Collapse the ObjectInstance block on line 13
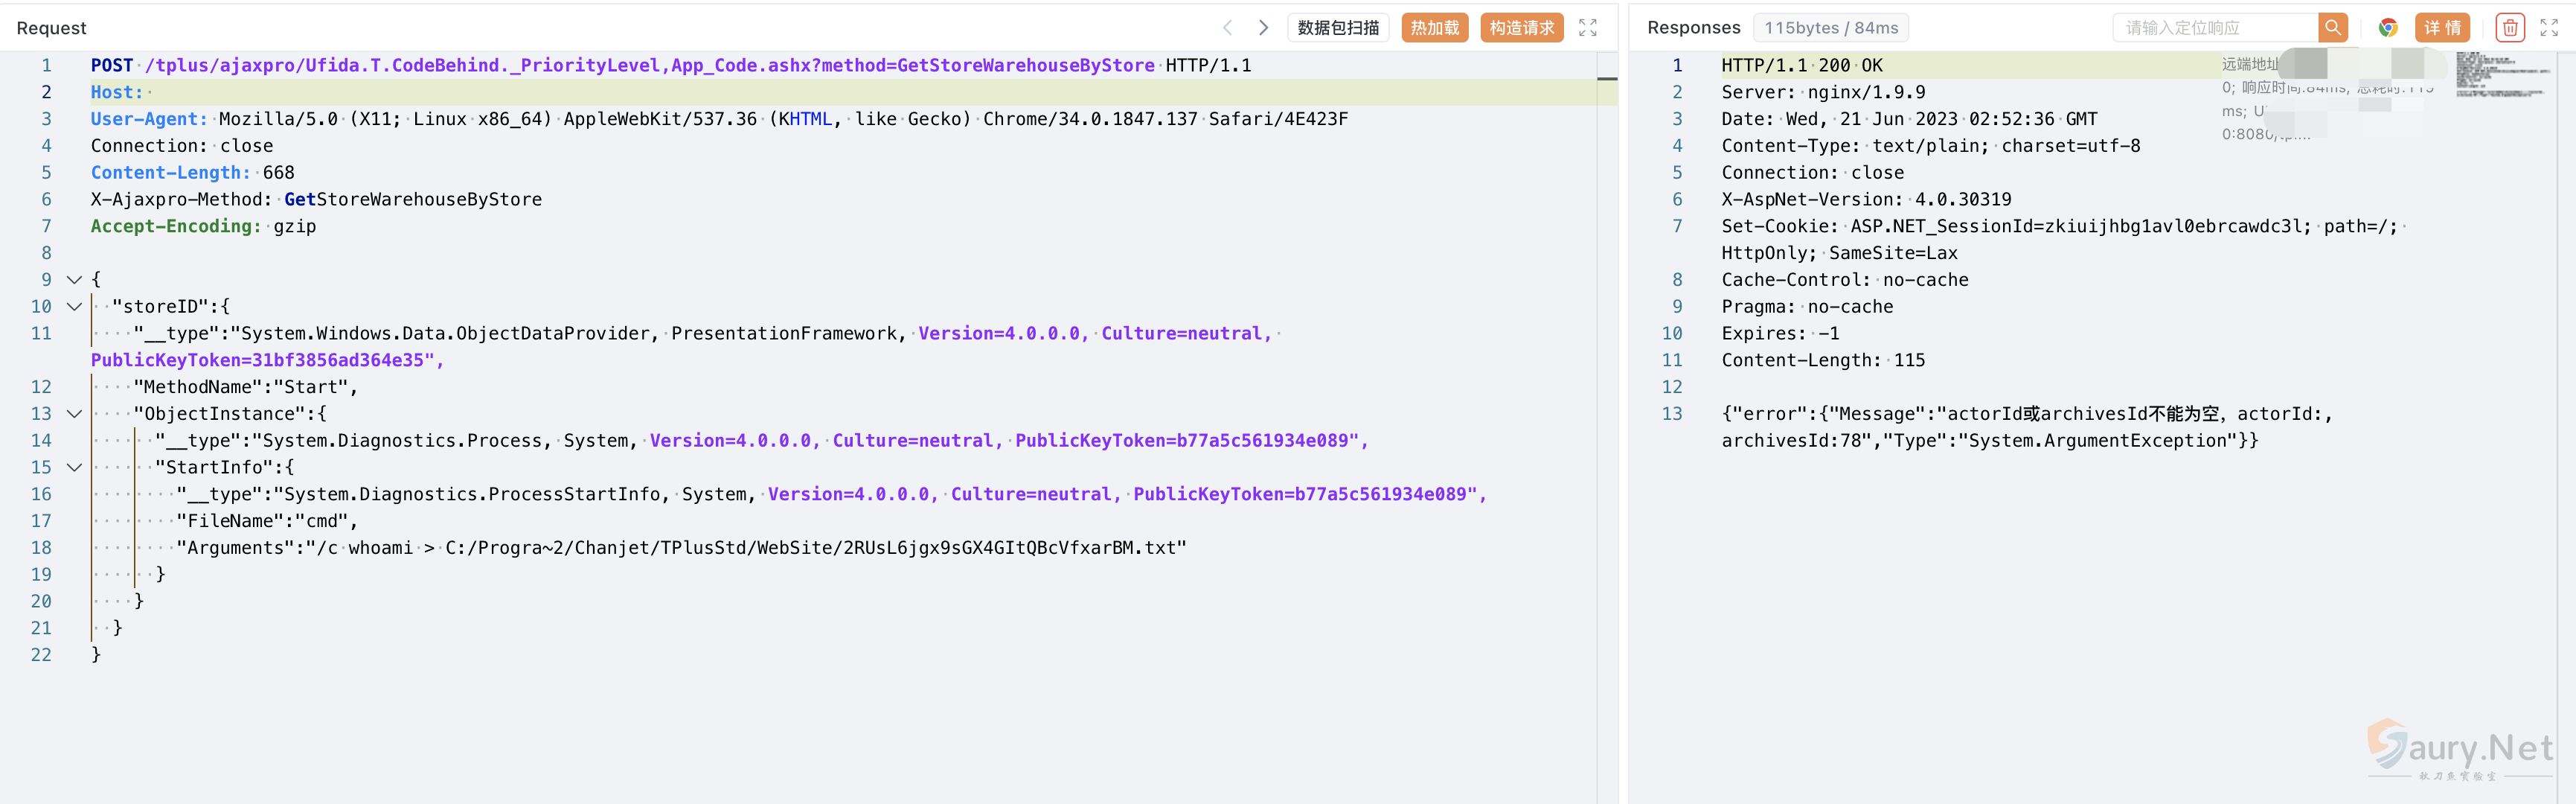 coord(74,414)
